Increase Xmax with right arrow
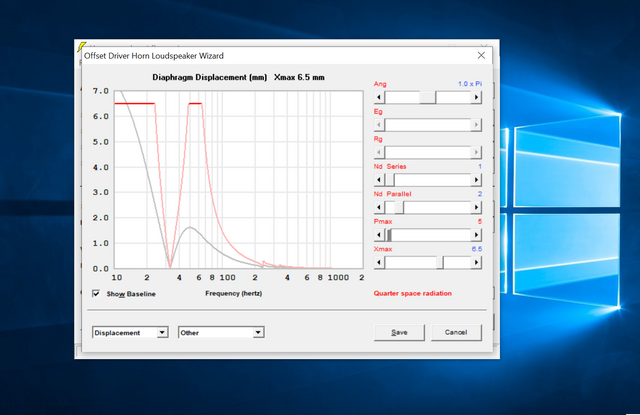The width and height of the screenshot is (640, 415). click(x=476, y=262)
